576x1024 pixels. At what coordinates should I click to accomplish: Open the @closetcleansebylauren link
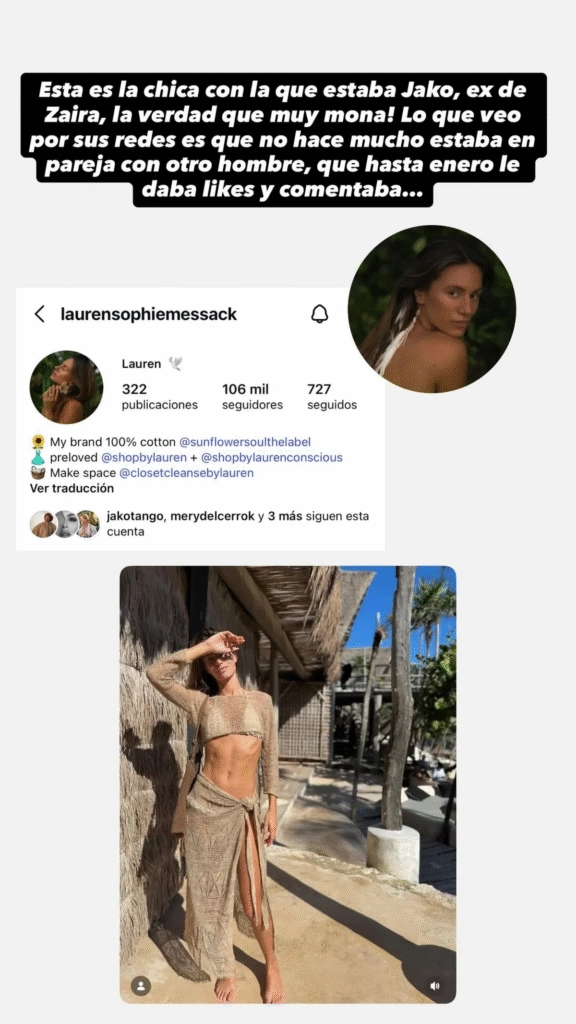click(x=186, y=472)
